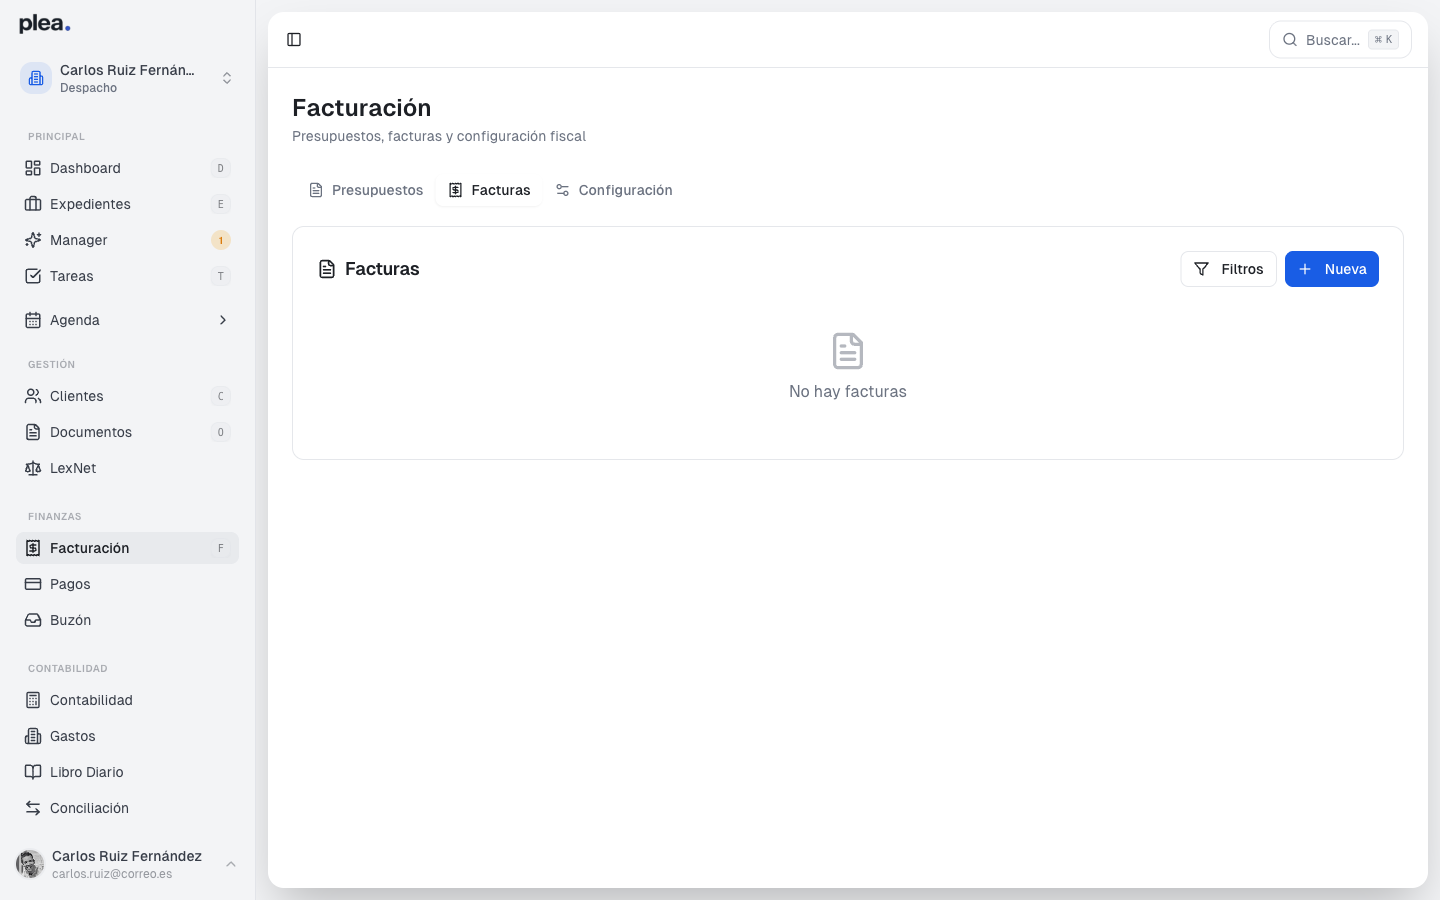Image resolution: width=1440 pixels, height=900 pixels.
Task: Click the 'No hay facturas' message
Action: 848,391
